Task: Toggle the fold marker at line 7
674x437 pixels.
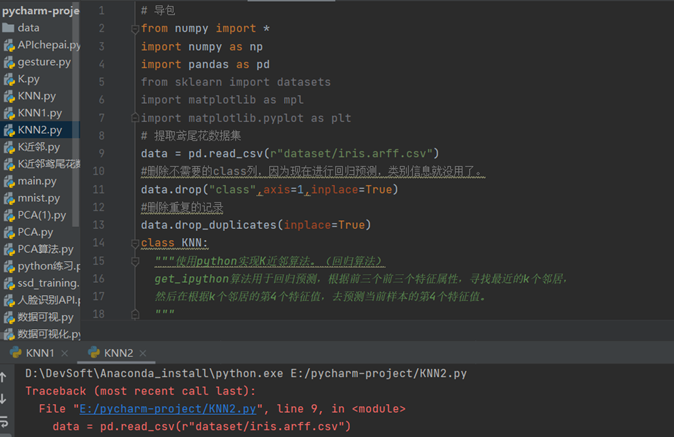Action: 135,117
